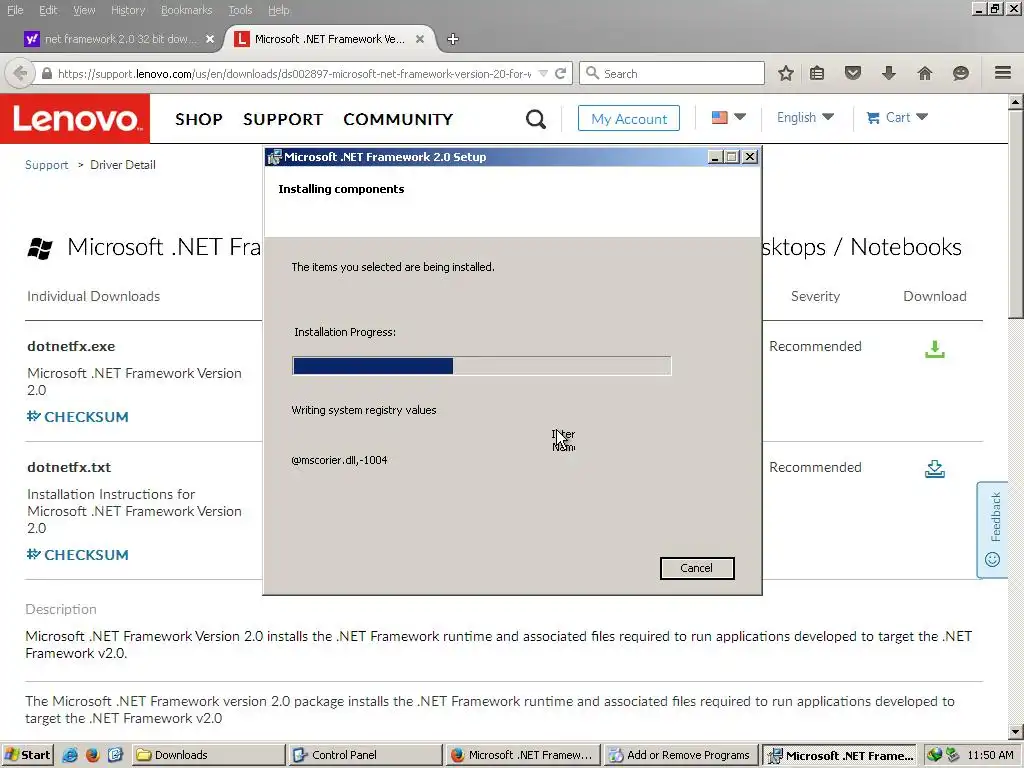The image size is (1024, 768).
Task: Launch Firefox from quick launch
Action: click(x=93, y=755)
